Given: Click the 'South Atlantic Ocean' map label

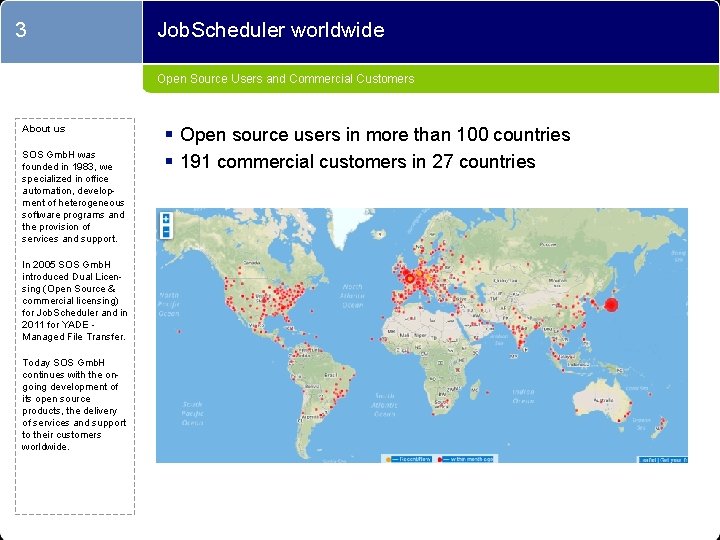Looking at the screenshot, I should click(384, 405).
